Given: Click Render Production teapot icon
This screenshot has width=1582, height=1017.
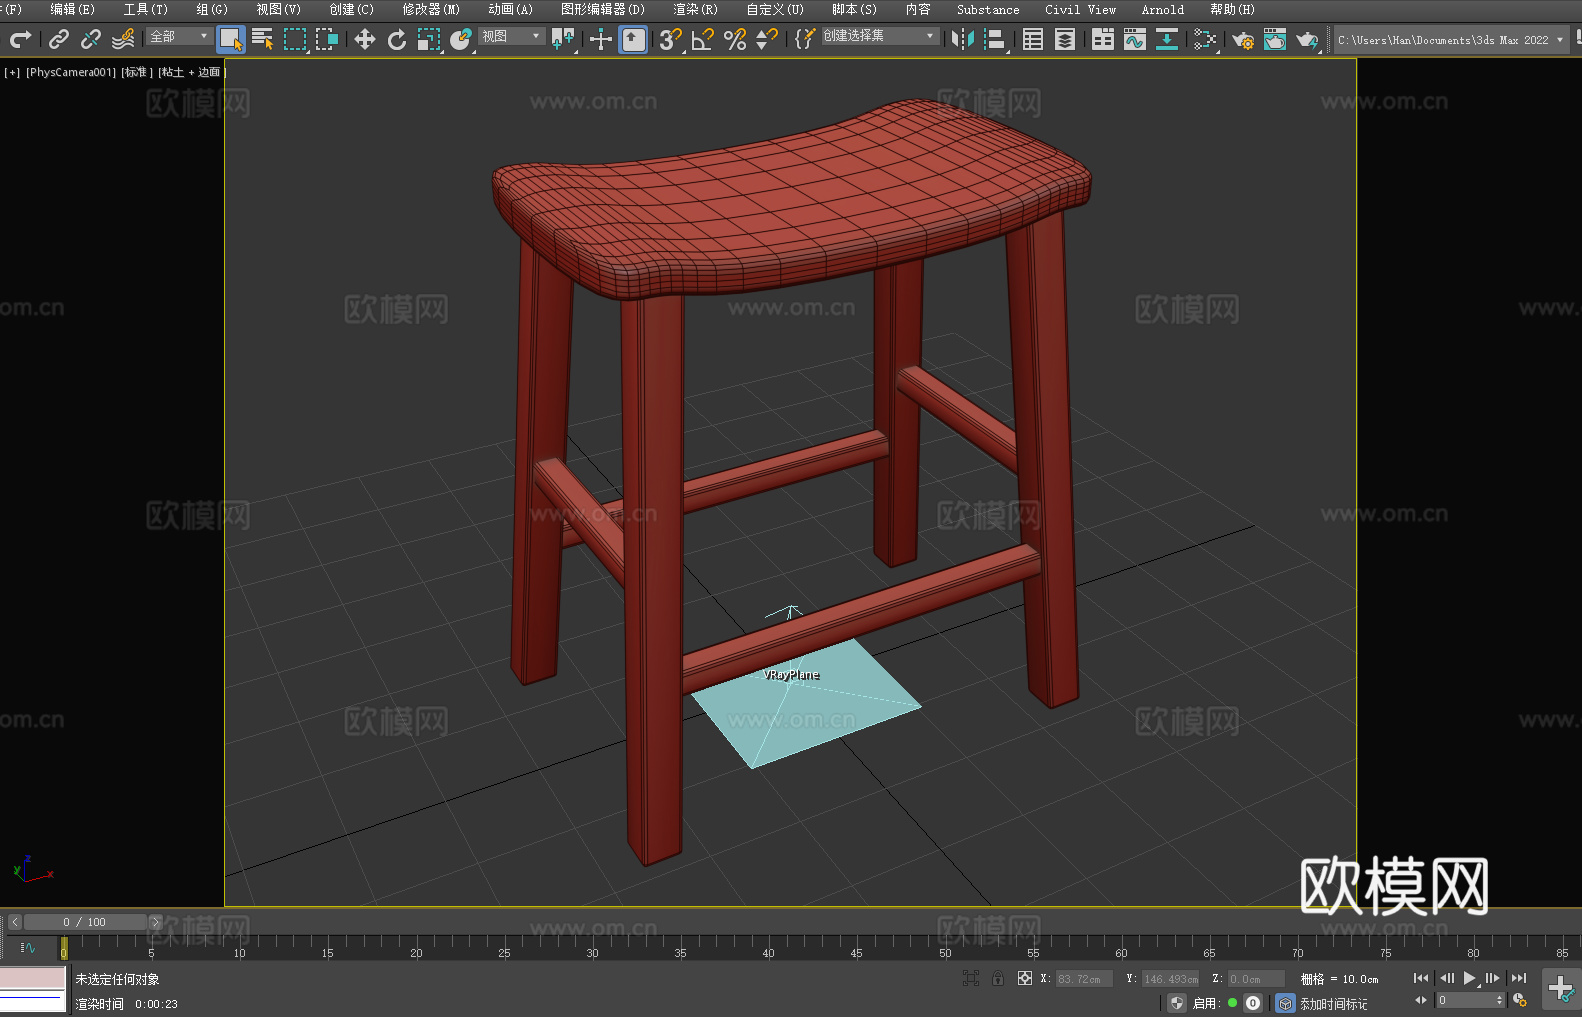Looking at the screenshot, I should click(1307, 39).
